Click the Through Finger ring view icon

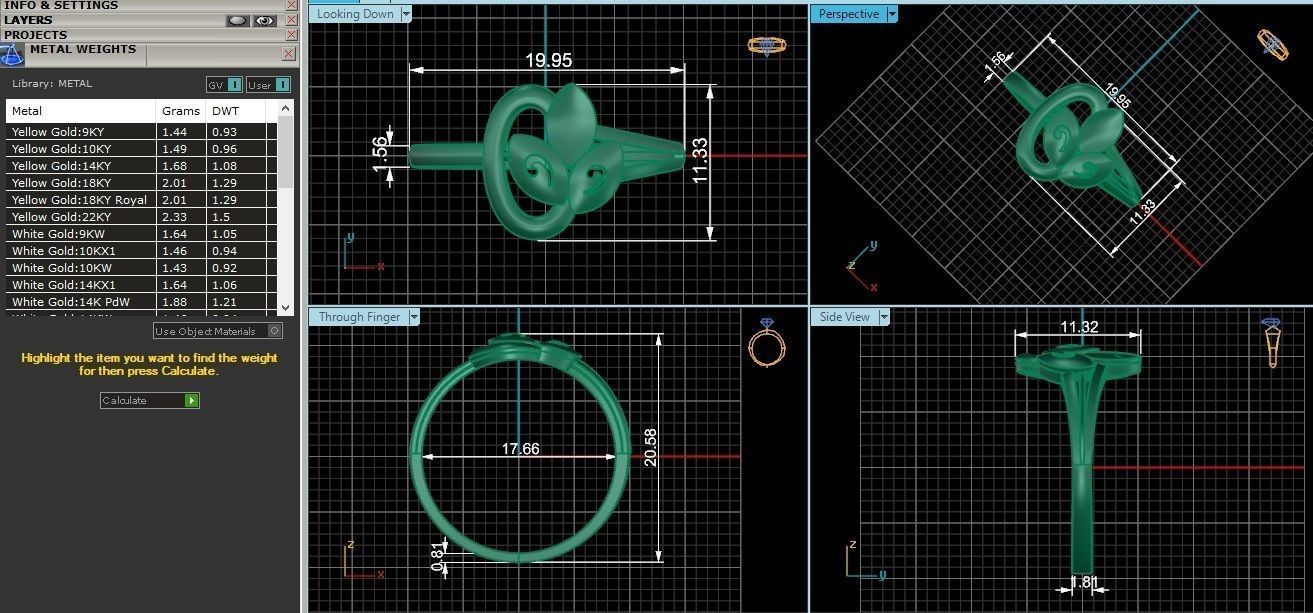(x=767, y=343)
